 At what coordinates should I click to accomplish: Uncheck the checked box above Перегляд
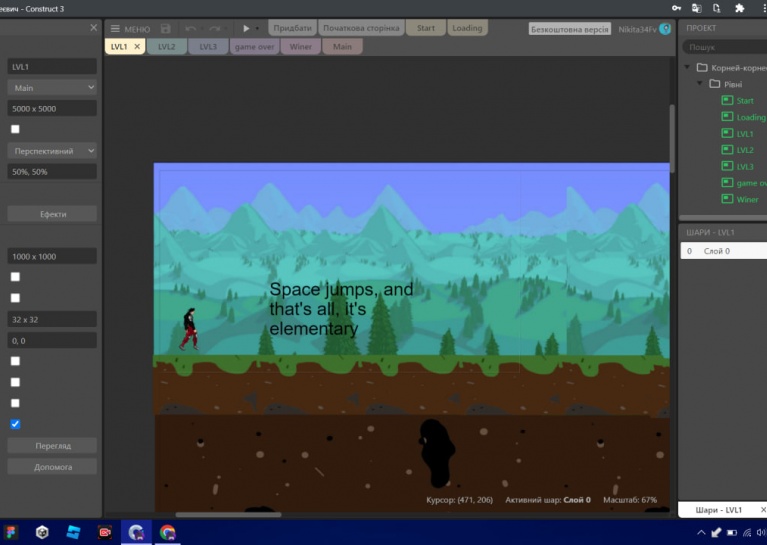point(15,424)
